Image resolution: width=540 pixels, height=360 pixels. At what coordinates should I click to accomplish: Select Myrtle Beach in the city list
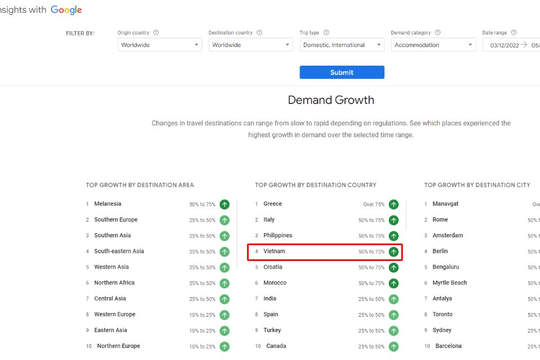pyautogui.click(x=450, y=283)
